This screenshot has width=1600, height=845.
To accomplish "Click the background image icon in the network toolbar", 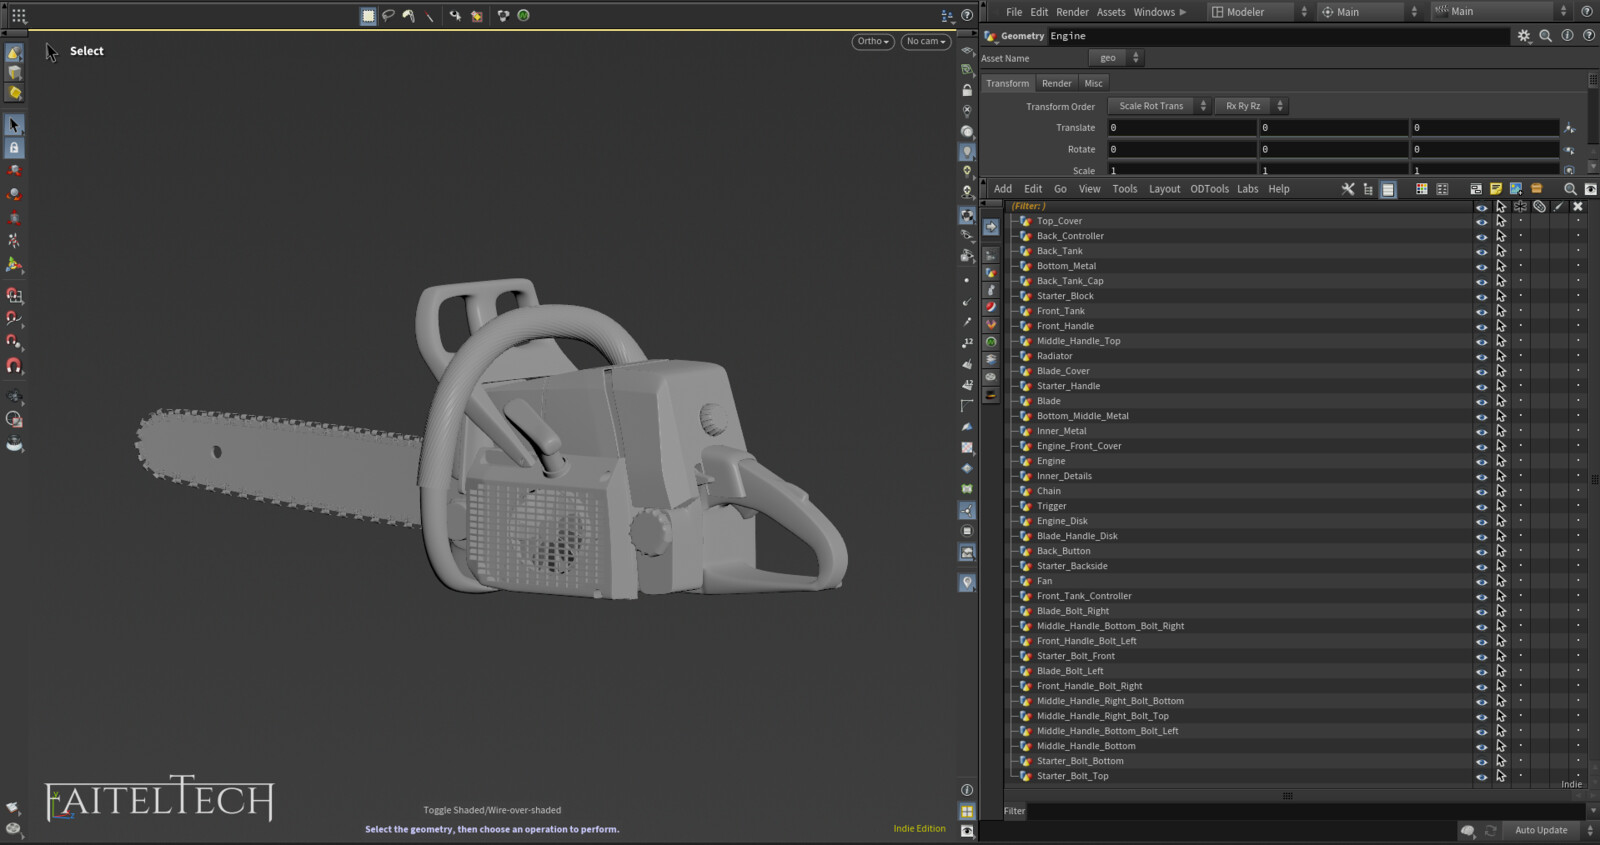I will [x=1516, y=188].
